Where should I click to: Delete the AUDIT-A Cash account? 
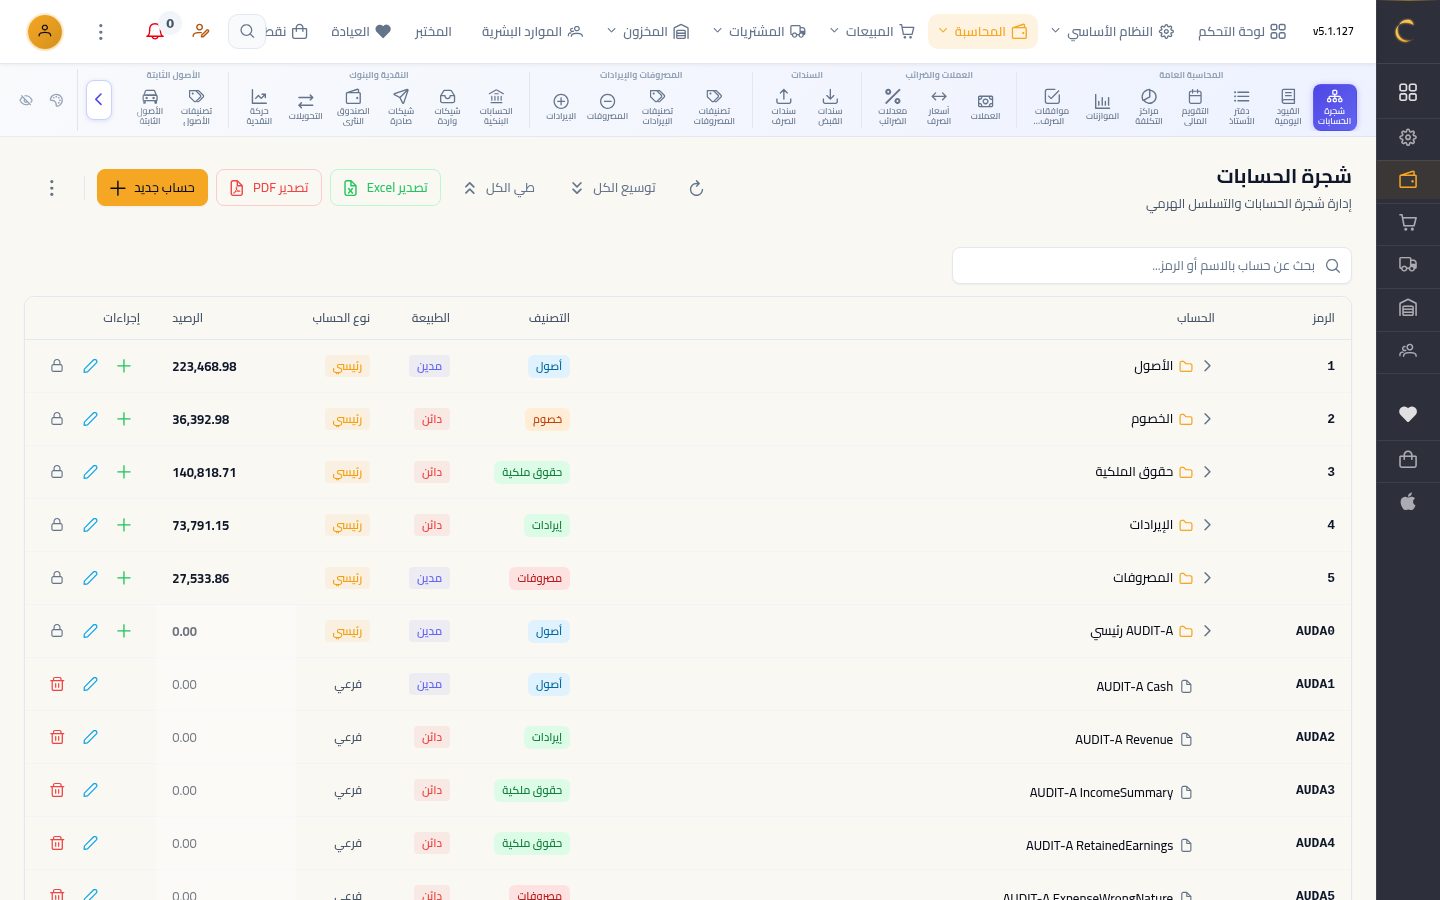coord(57,684)
